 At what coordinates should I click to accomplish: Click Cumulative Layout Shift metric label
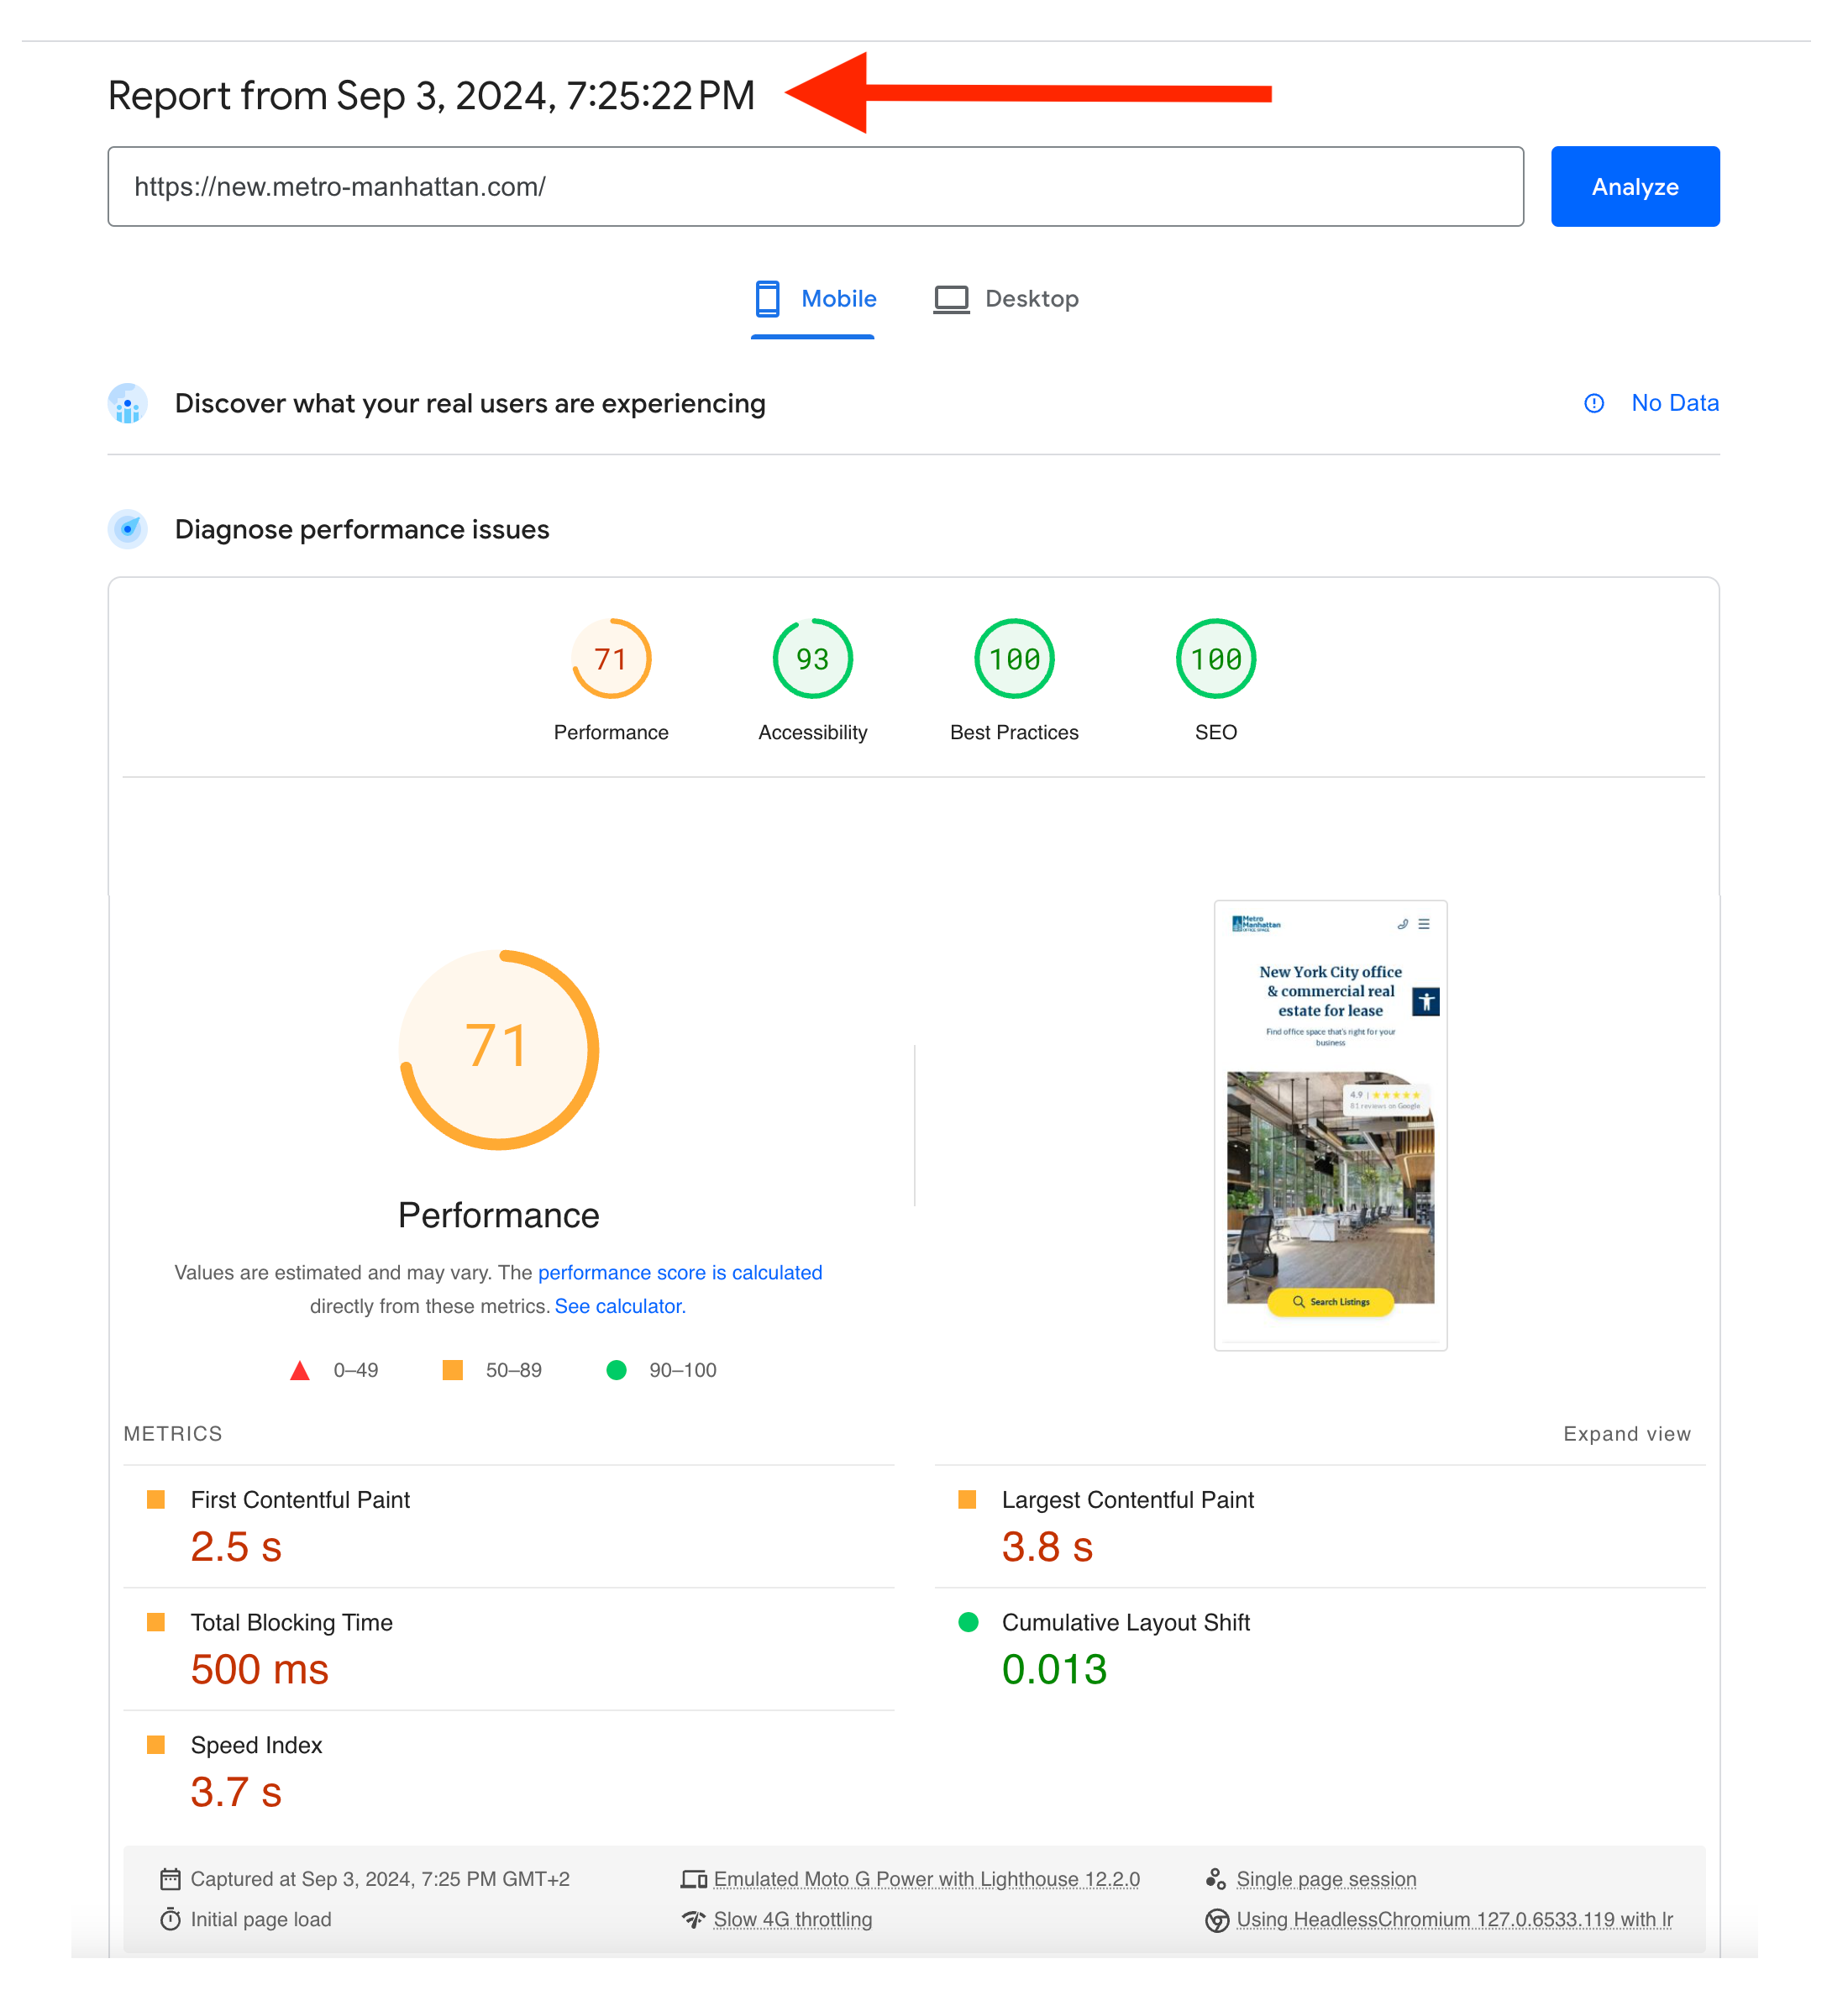pyautogui.click(x=1126, y=1622)
